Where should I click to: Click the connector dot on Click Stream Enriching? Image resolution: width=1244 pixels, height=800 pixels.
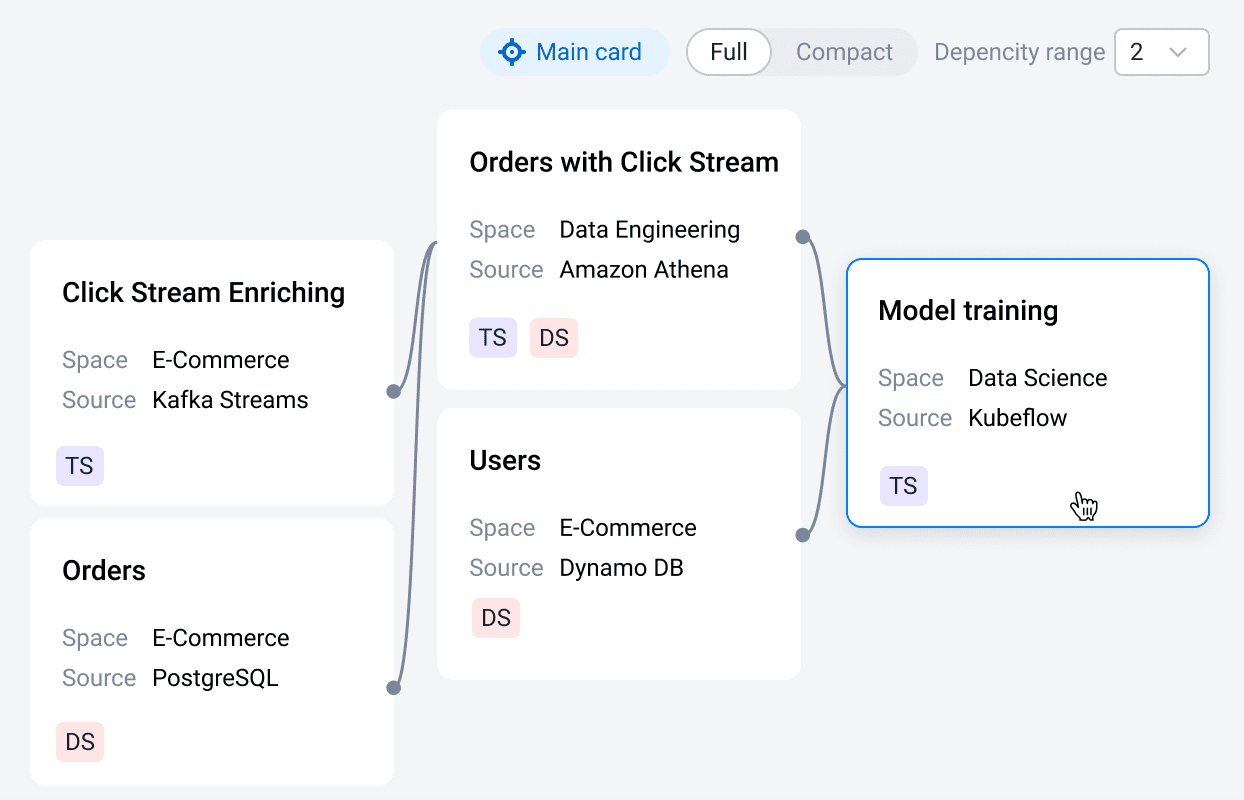(394, 391)
